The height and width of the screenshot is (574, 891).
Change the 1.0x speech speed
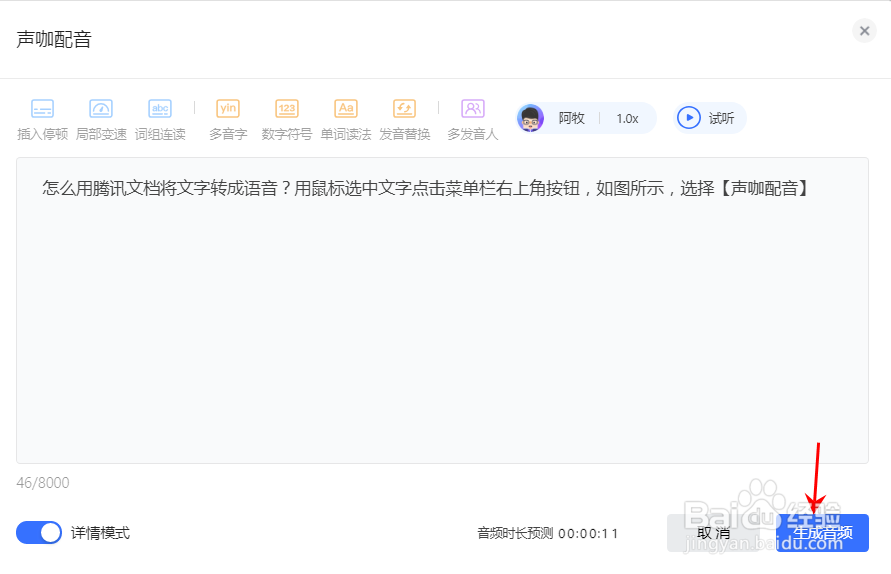pos(627,119)
